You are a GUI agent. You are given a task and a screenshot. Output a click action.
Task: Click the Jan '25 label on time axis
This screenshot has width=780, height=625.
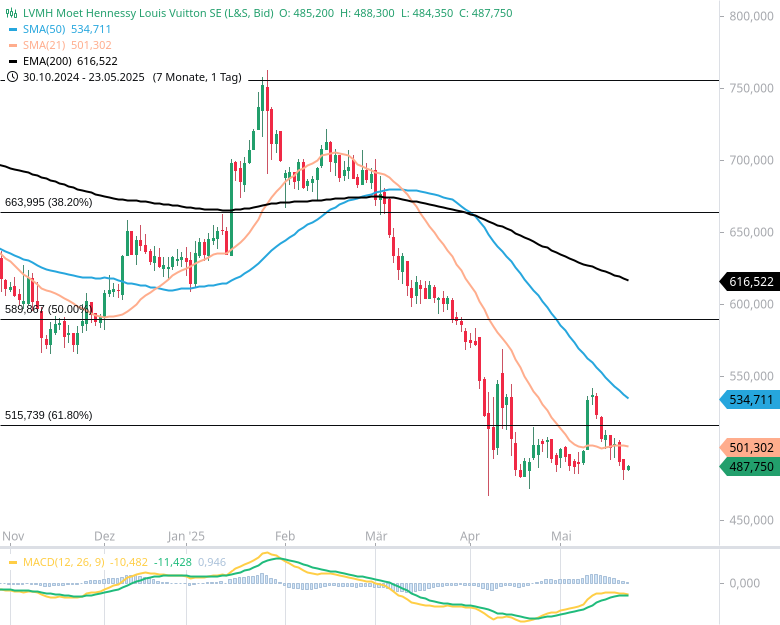186,536
